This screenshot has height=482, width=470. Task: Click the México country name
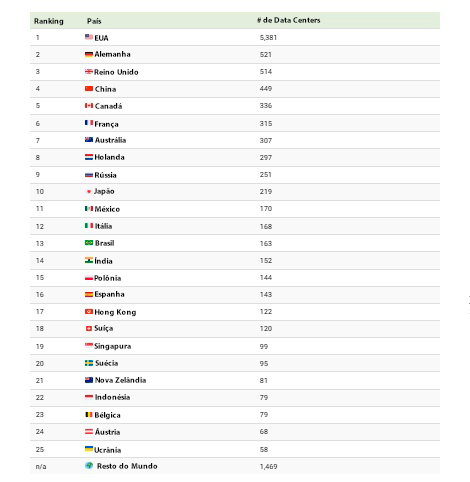(107, 209)
